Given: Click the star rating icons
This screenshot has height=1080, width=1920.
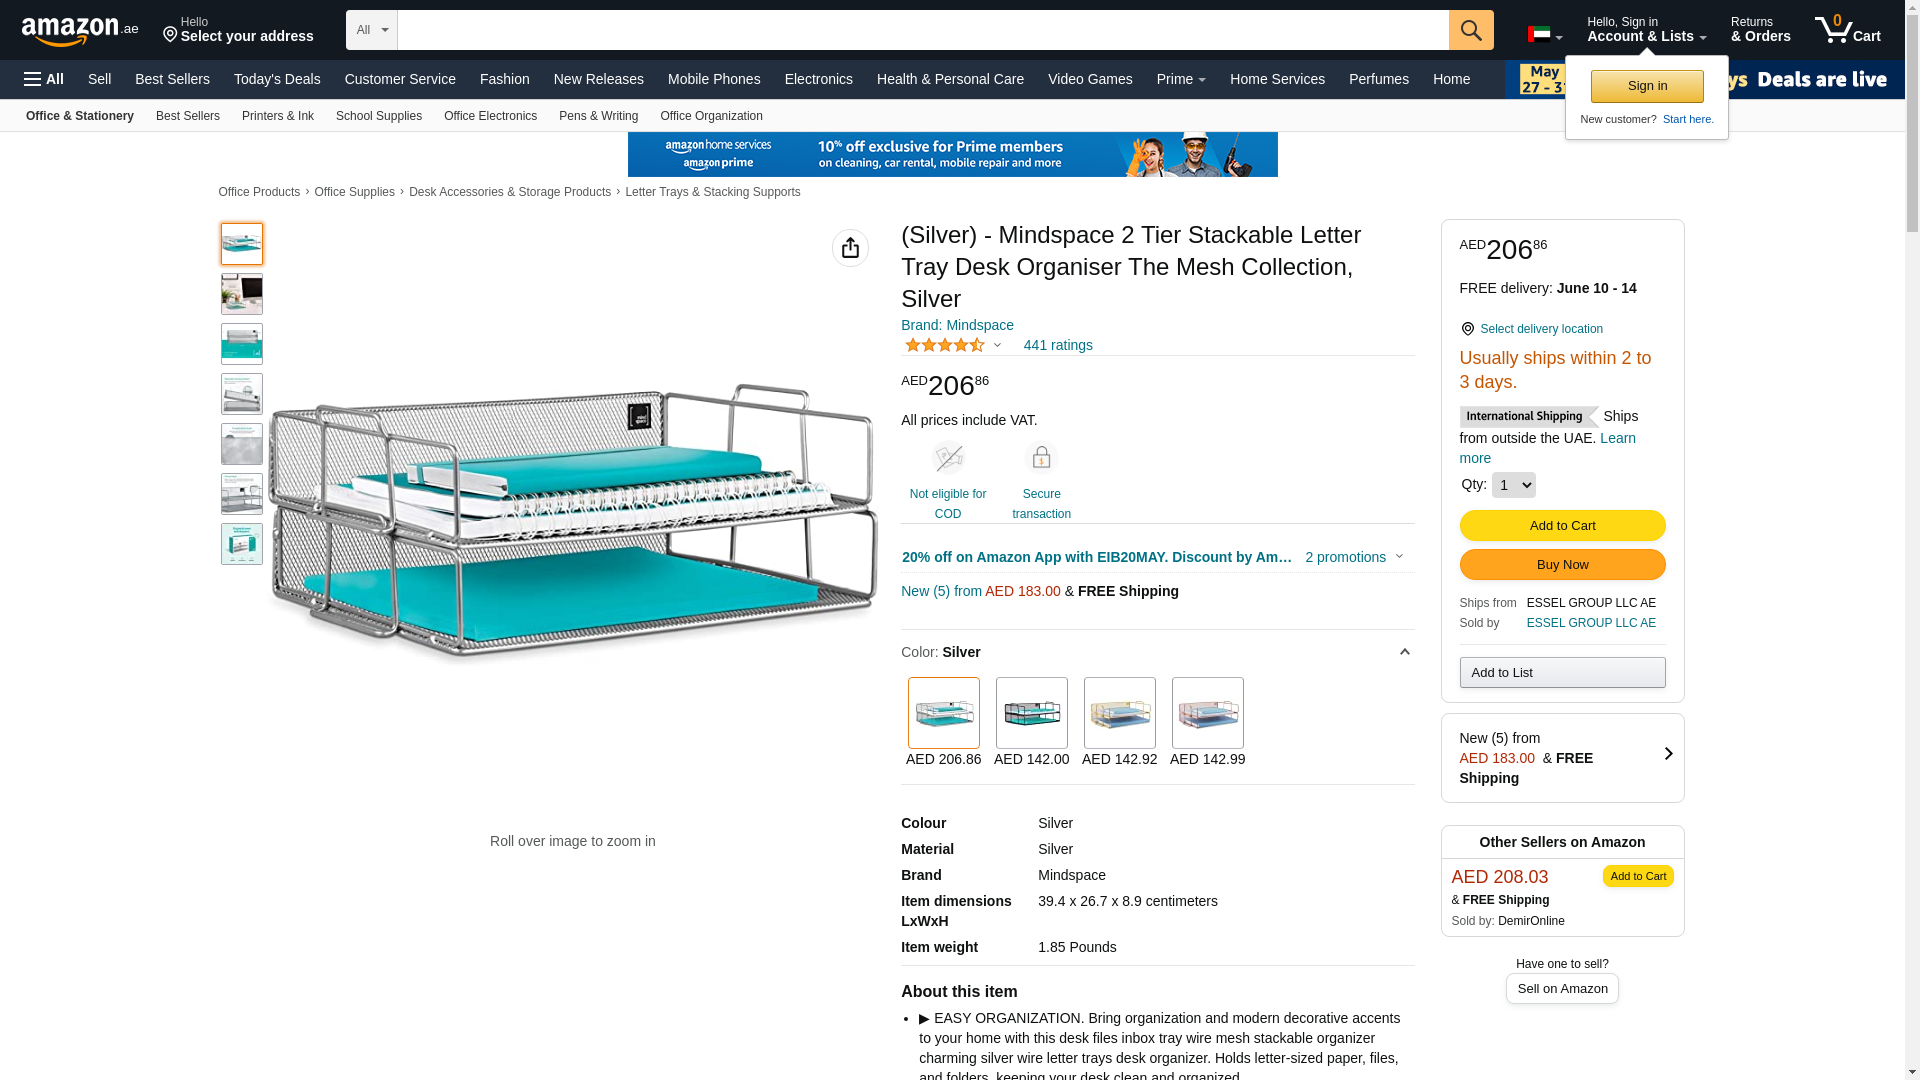Looking at the screenshot, I should 945,345.
